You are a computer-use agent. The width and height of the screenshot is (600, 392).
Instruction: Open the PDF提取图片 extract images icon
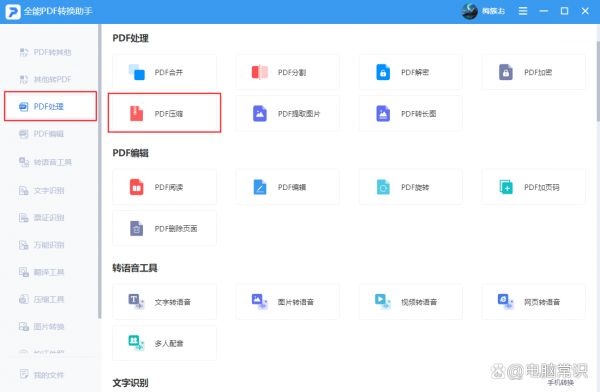click(260, 113)
